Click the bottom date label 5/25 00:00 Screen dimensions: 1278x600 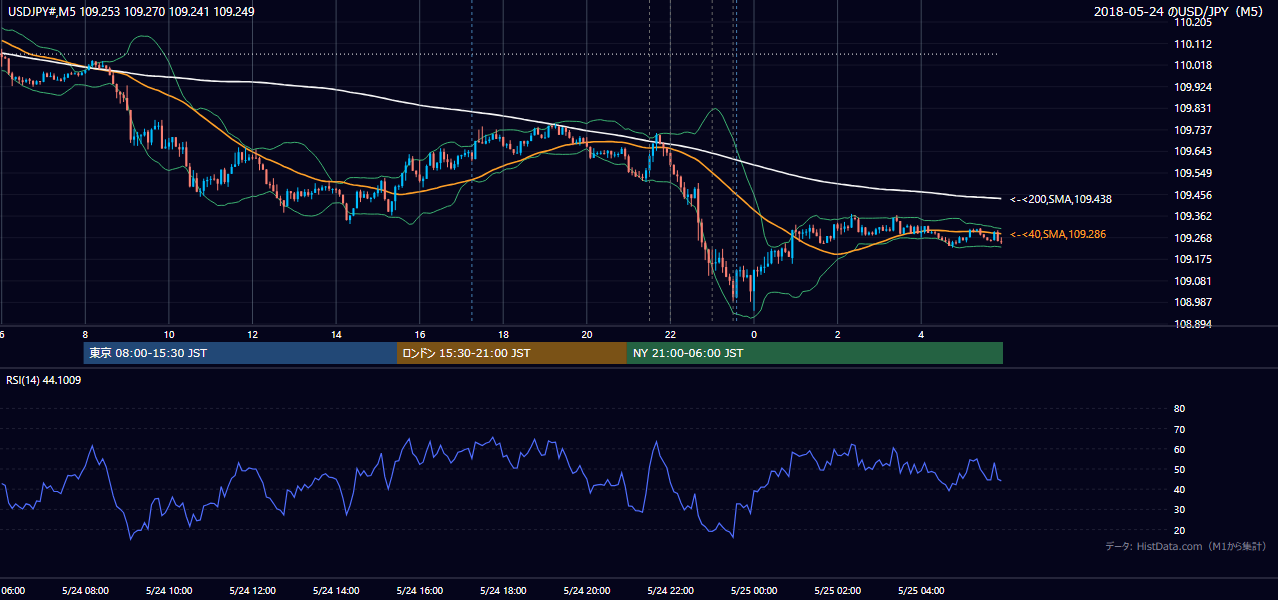(x=753, y=591)
